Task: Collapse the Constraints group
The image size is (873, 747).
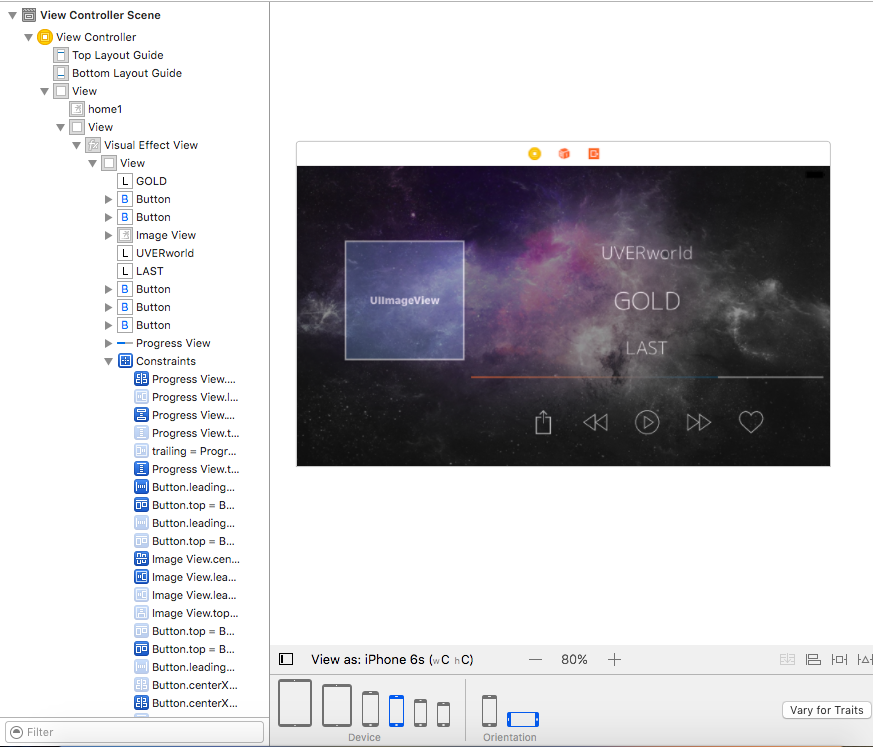Action: click(x=109, y=361)
